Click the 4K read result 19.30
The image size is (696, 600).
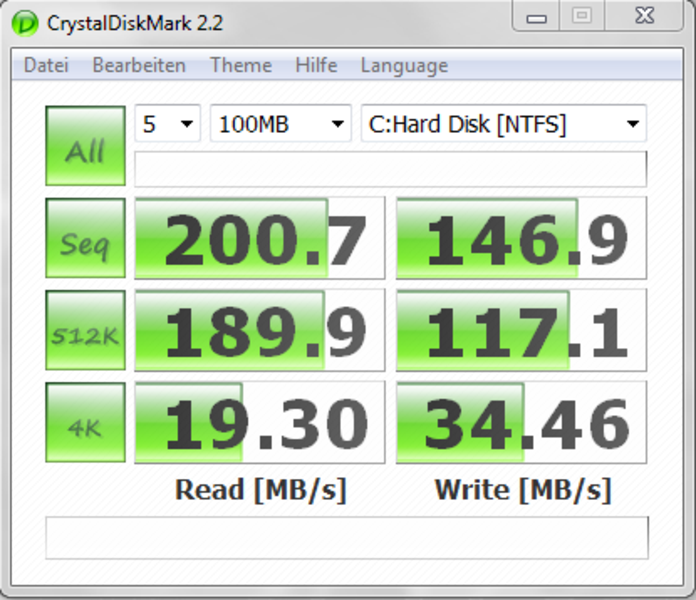[x=260, y=422]
